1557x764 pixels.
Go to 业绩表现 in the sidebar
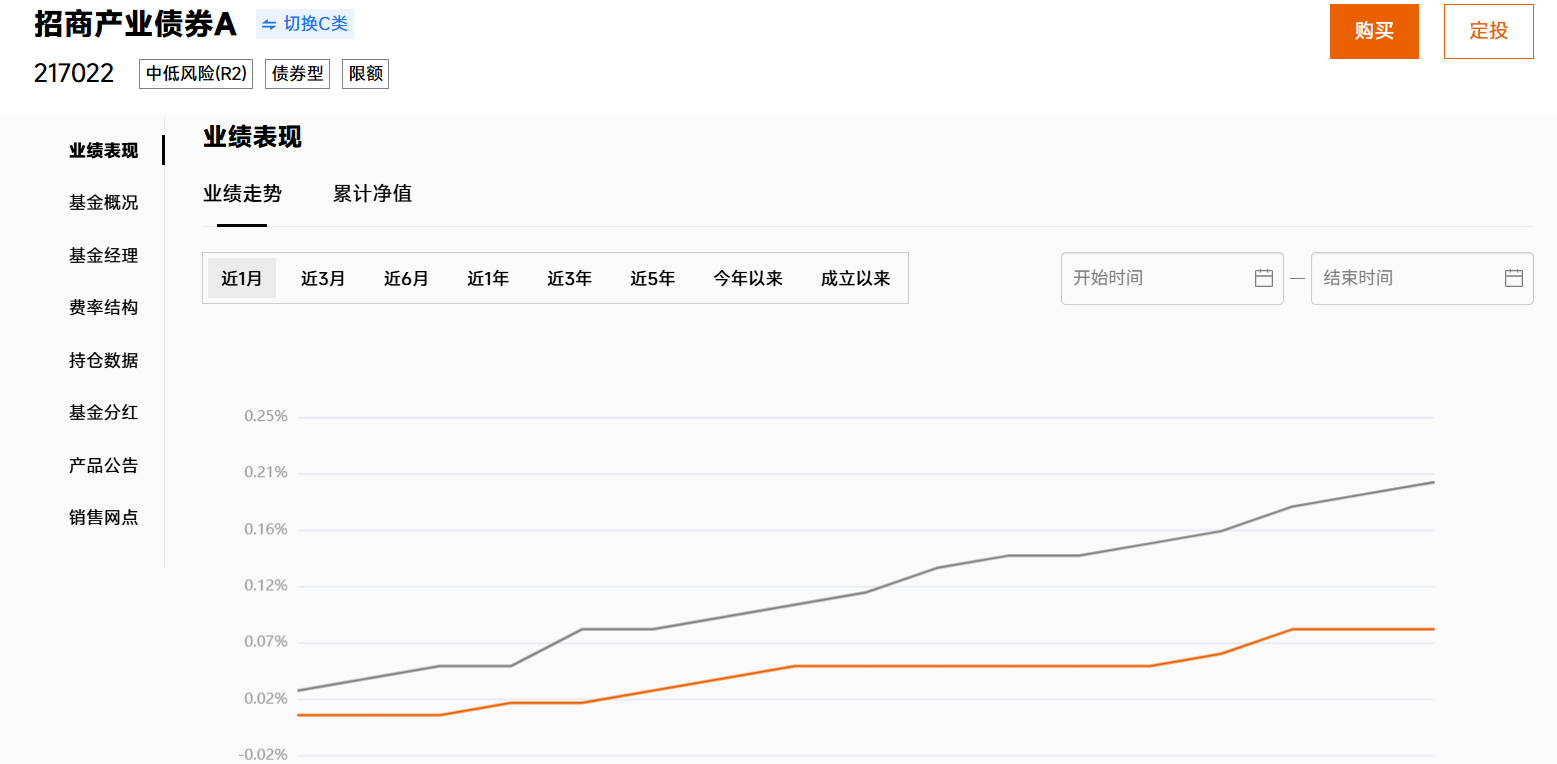[x=103, y=151]
